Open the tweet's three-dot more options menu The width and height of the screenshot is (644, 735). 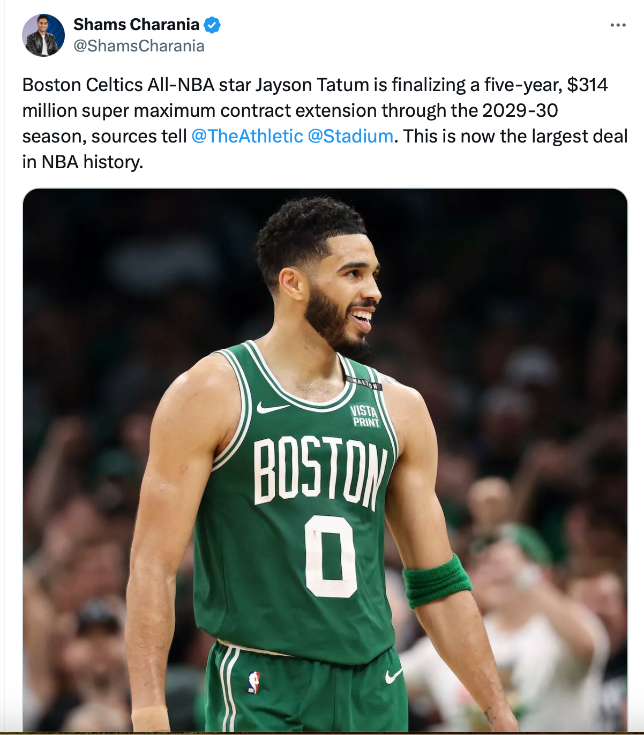pyautogui.click(x=618, y=25)
